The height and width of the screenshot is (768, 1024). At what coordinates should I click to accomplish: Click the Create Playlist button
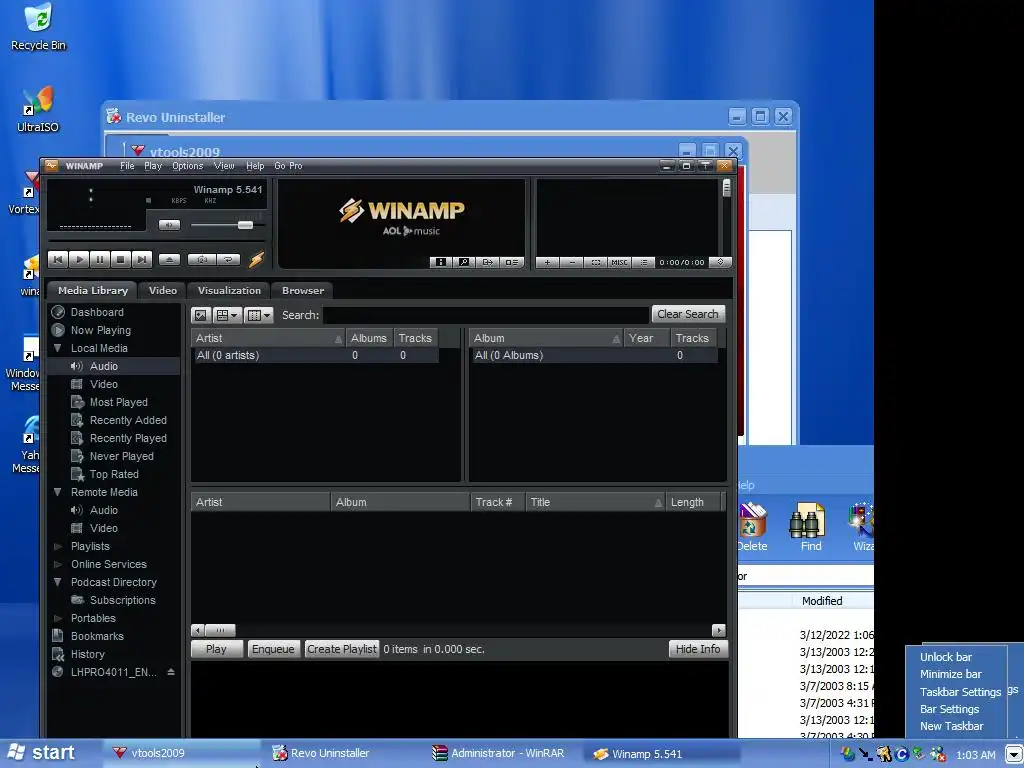pos(342,649)
